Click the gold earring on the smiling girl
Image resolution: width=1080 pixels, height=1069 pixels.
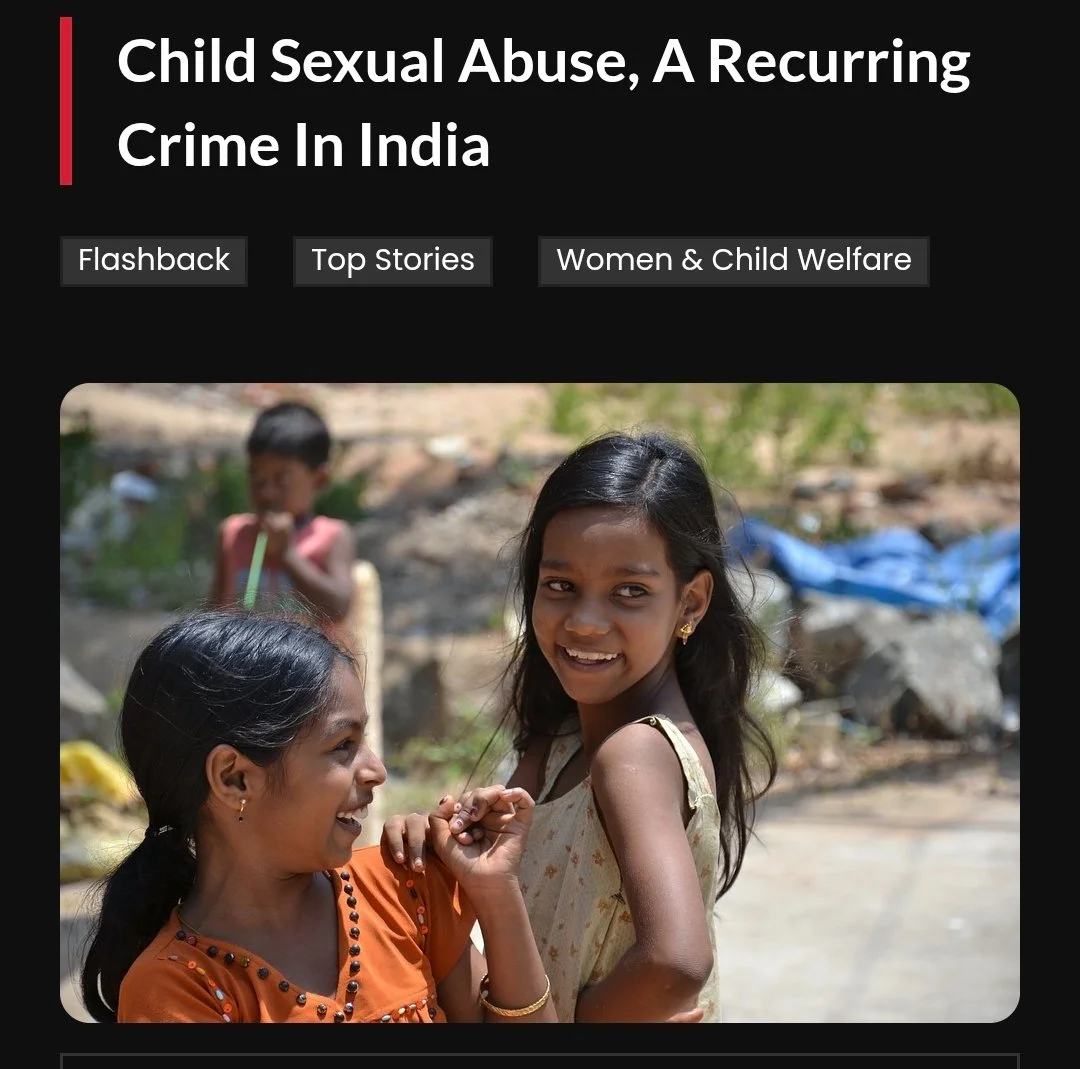point(687,632)
